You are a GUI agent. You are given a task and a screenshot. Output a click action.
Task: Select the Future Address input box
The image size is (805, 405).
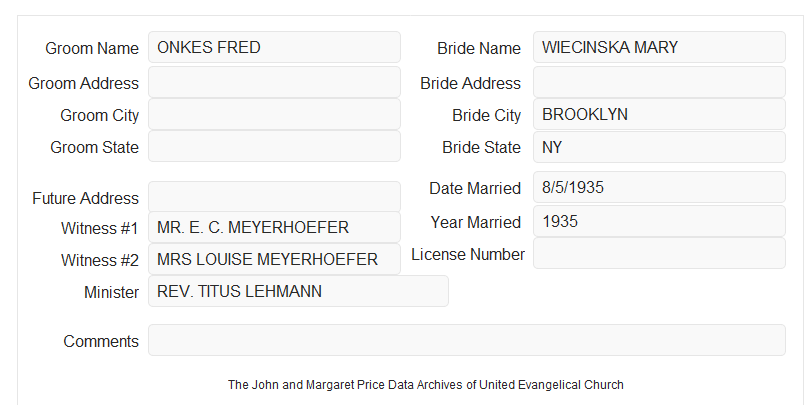[x=274, y=197]
